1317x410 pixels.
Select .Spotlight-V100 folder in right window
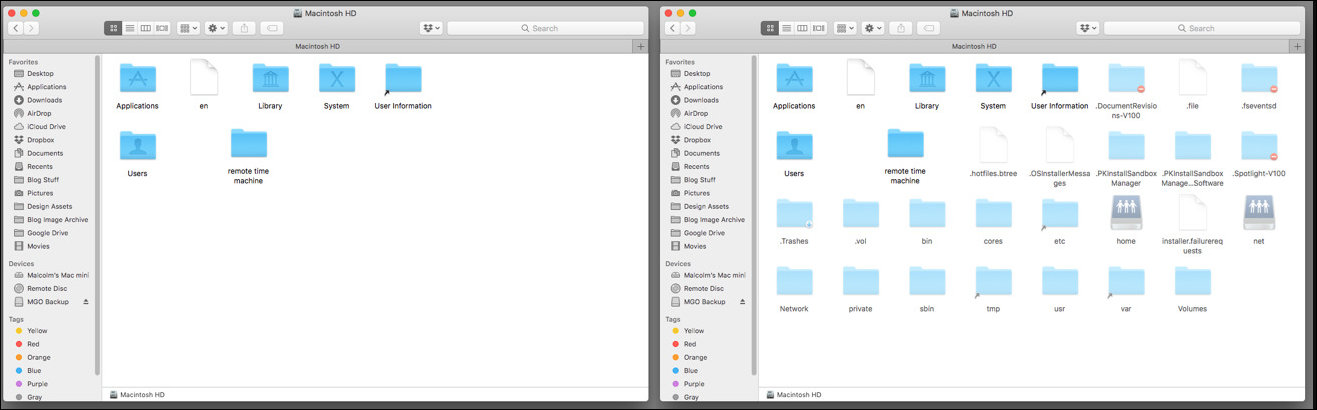pos(1259,146)
